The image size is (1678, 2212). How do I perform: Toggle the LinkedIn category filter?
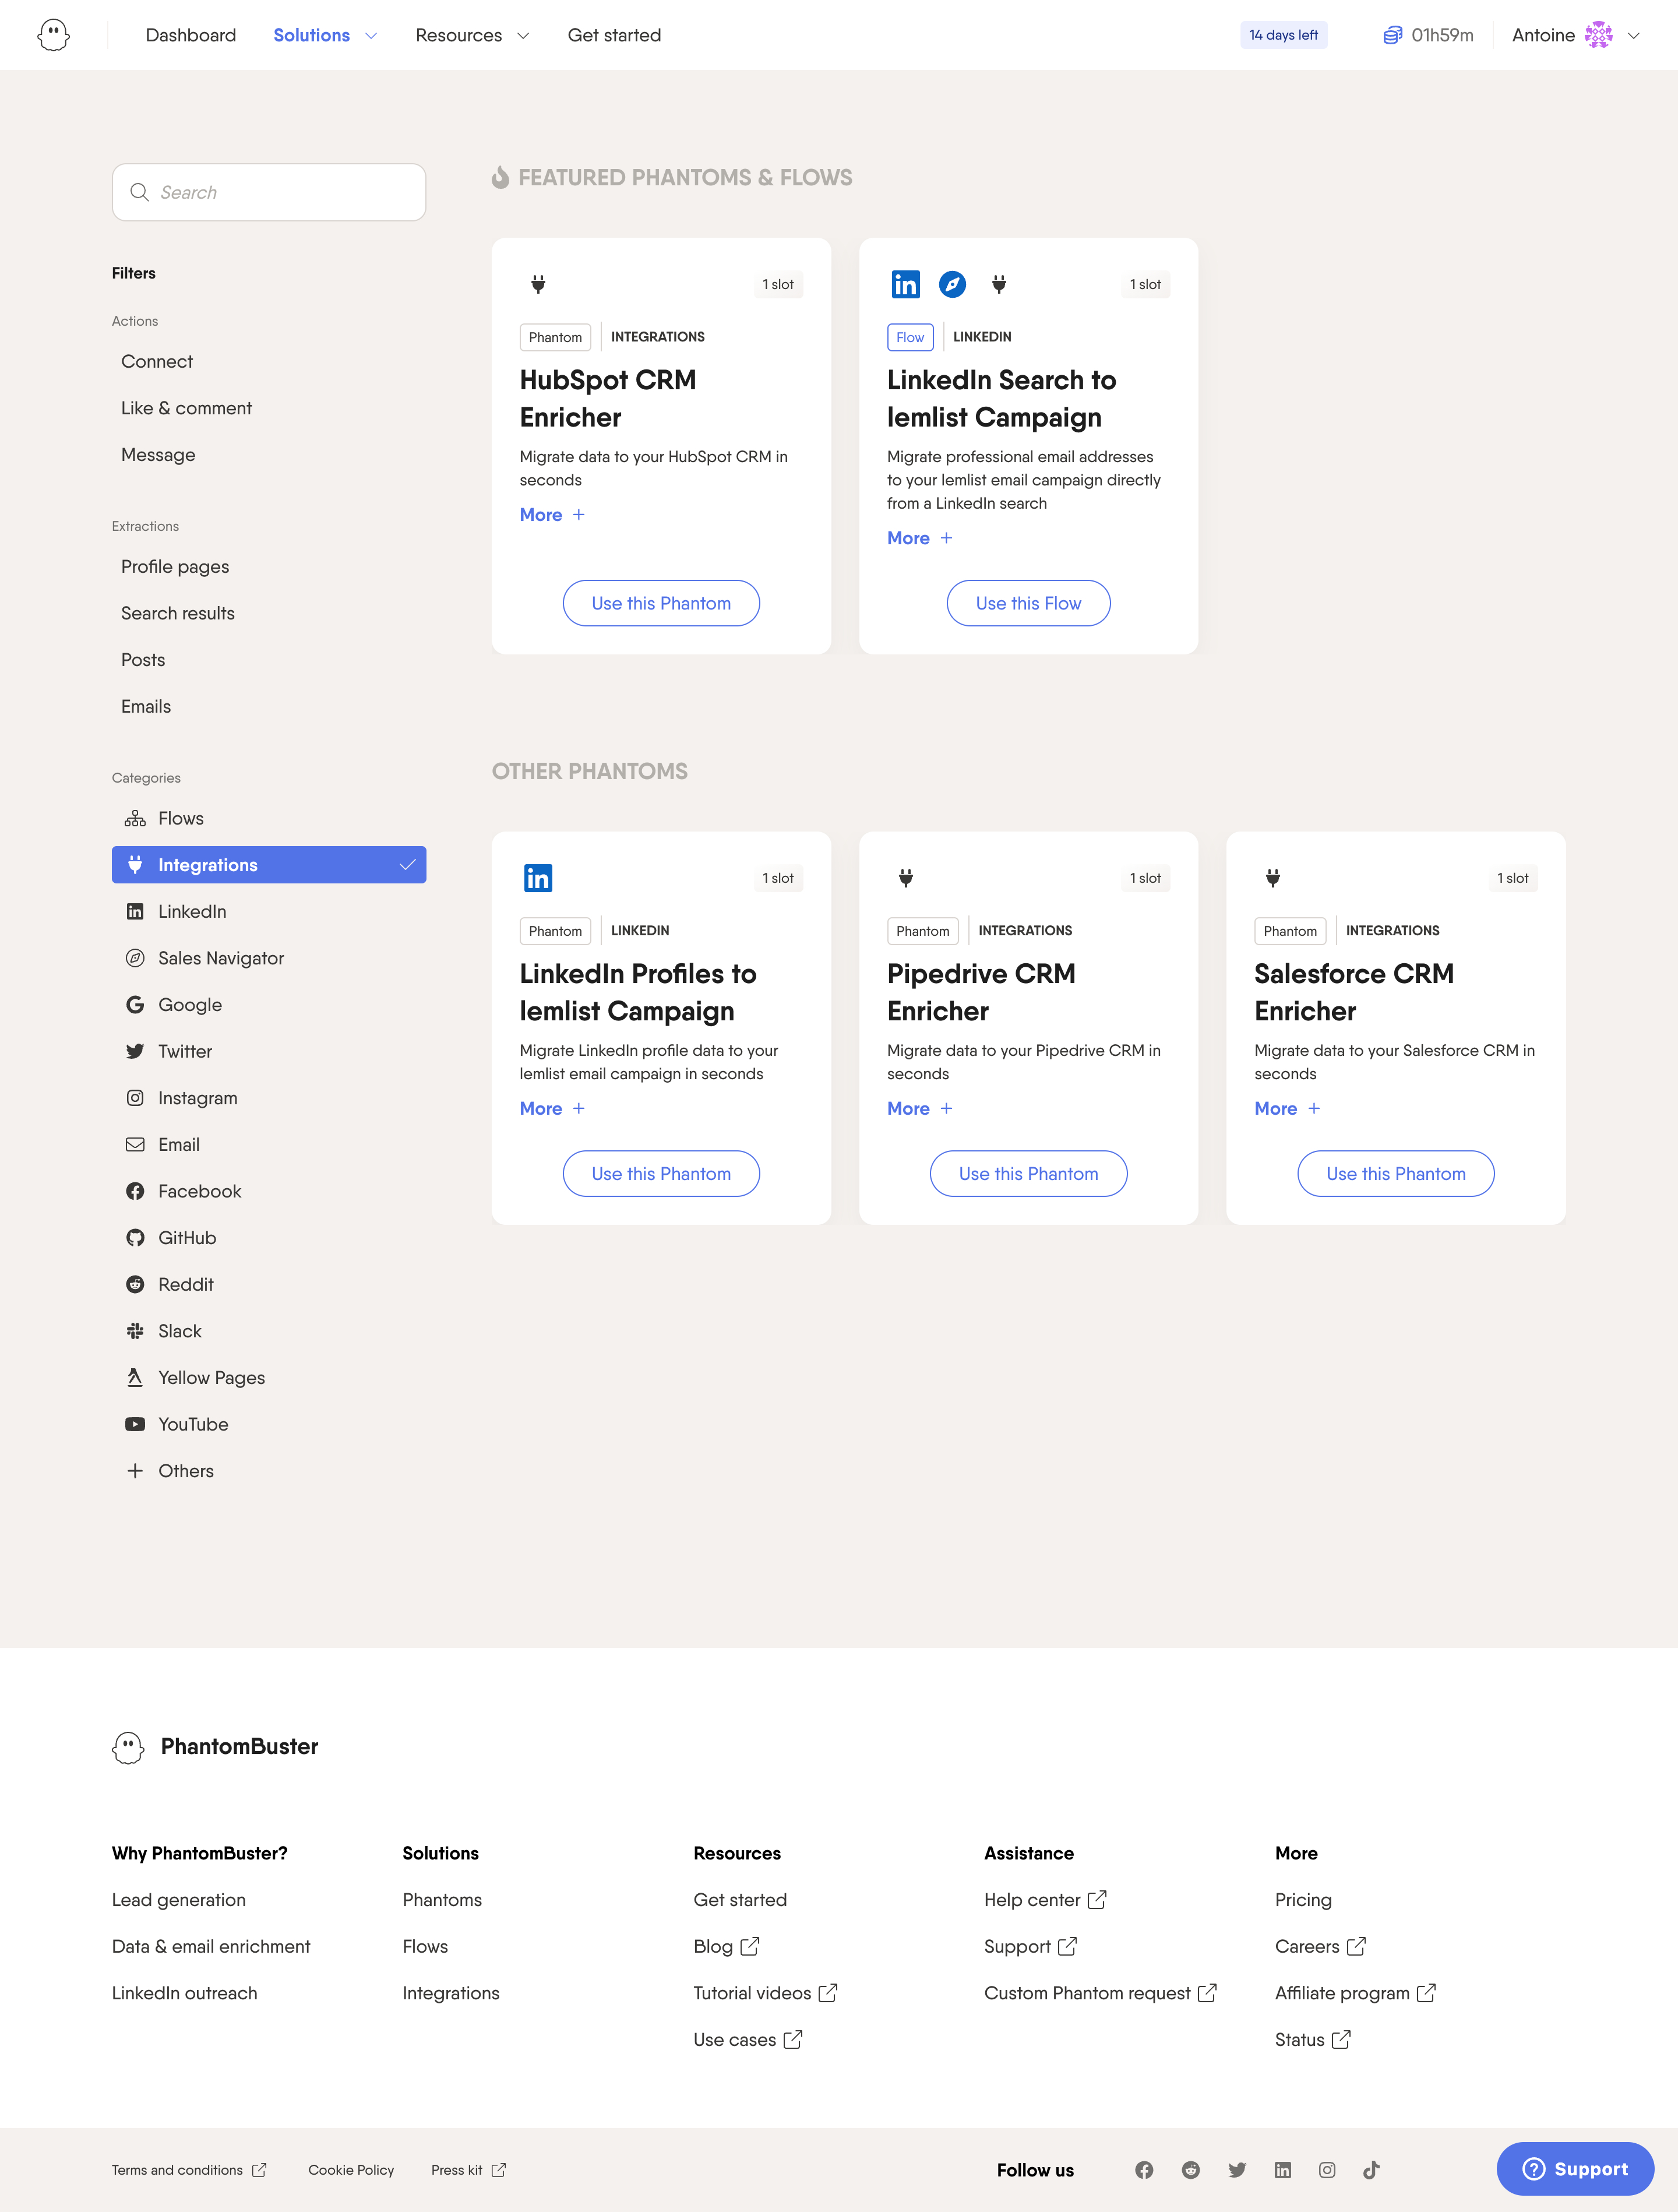tap(269, 911)
